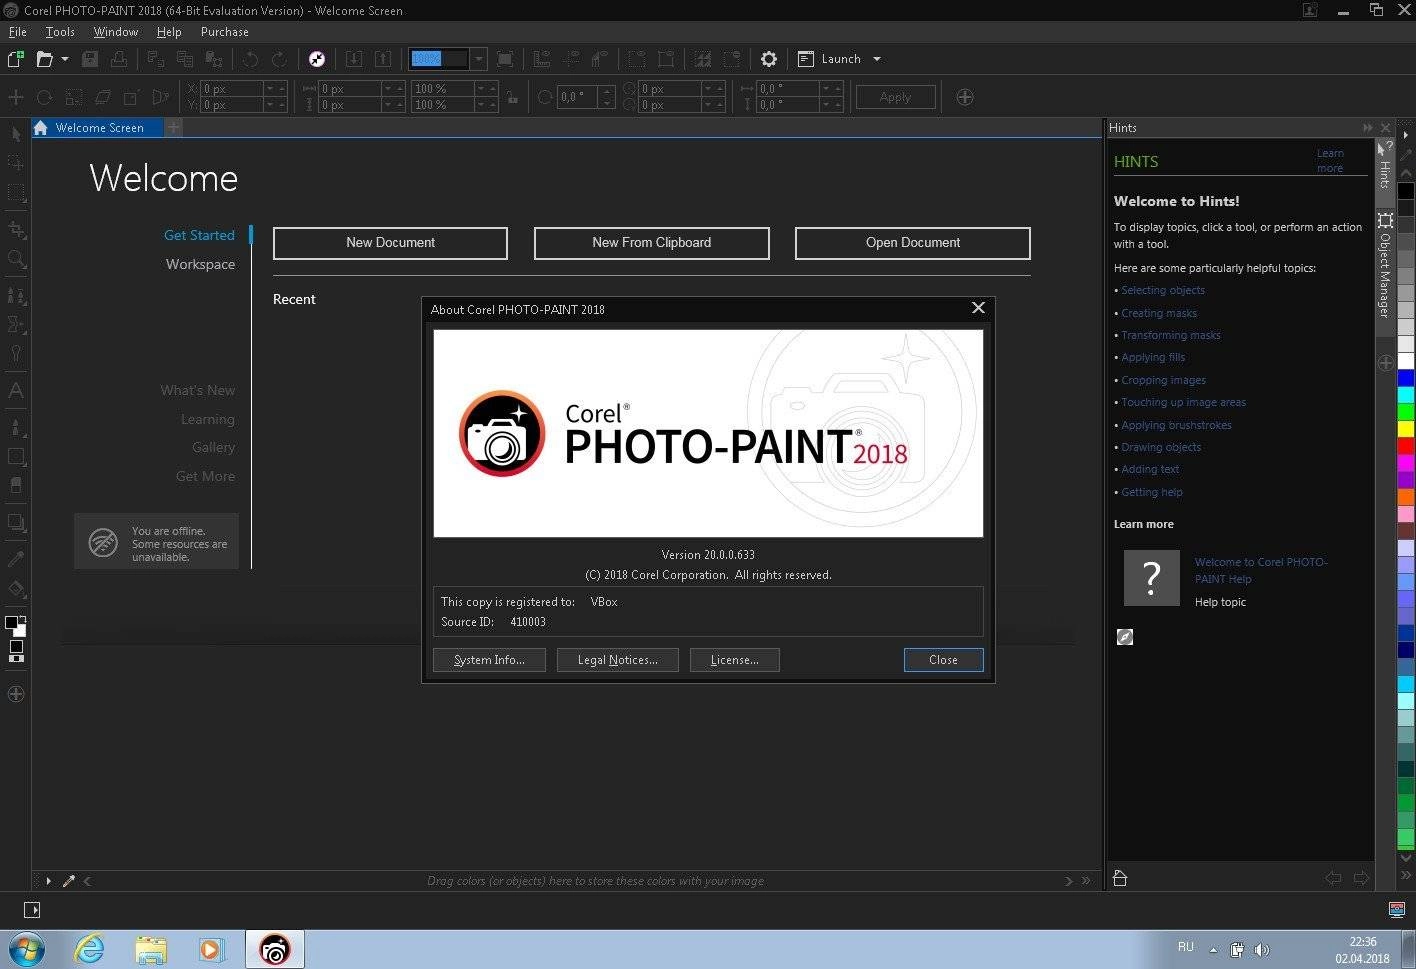1416x969 pixels.
Task: Click the New From Clipboard button
Action: coord(651,243)
